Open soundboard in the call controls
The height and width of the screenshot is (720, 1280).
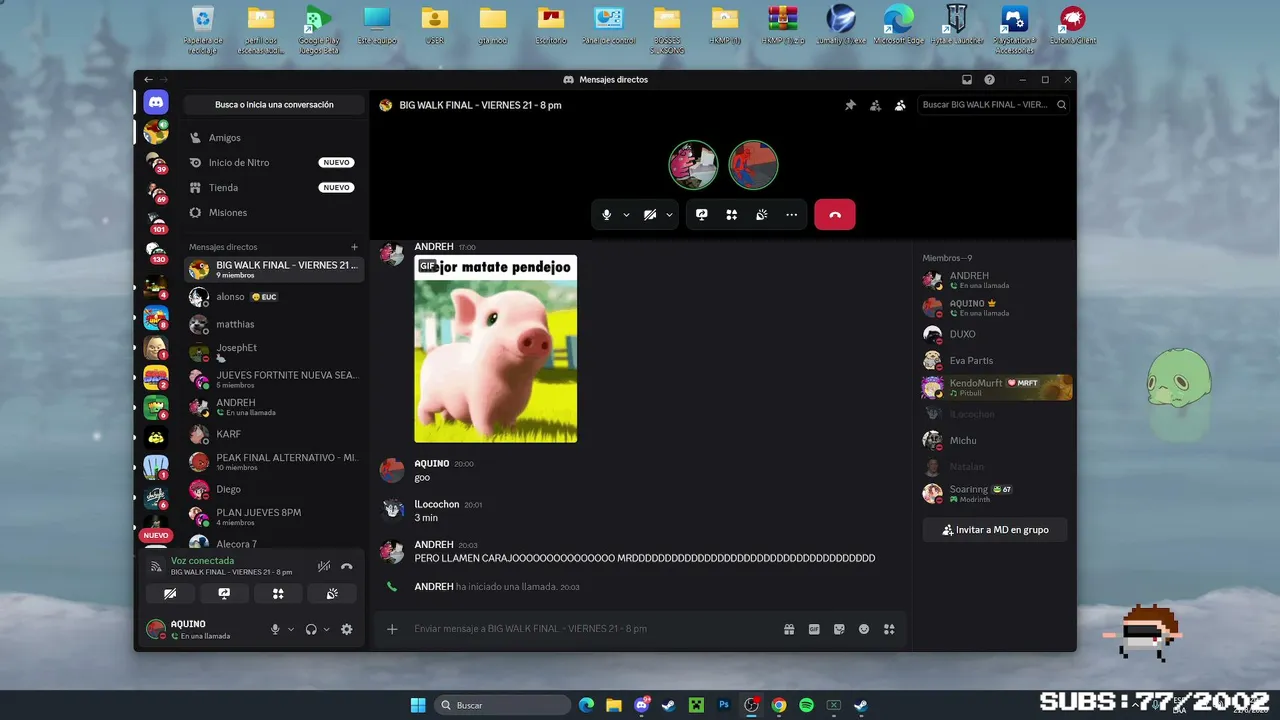761,214
